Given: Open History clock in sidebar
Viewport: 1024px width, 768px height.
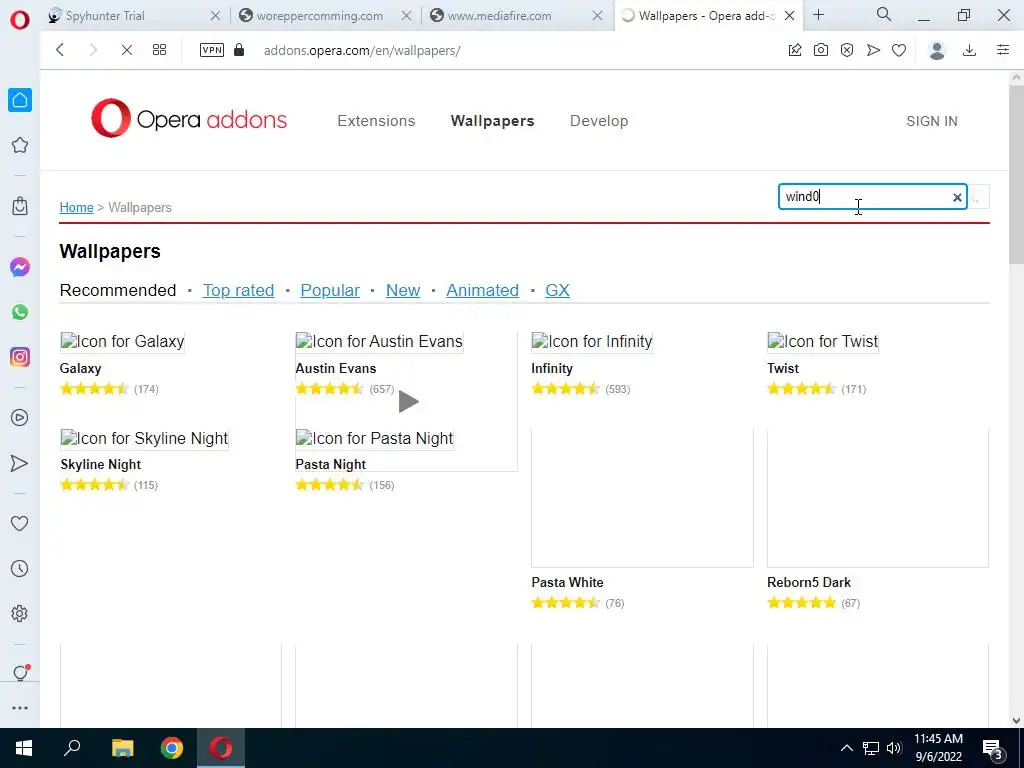Looking at the screenshot, I should 20,568.
